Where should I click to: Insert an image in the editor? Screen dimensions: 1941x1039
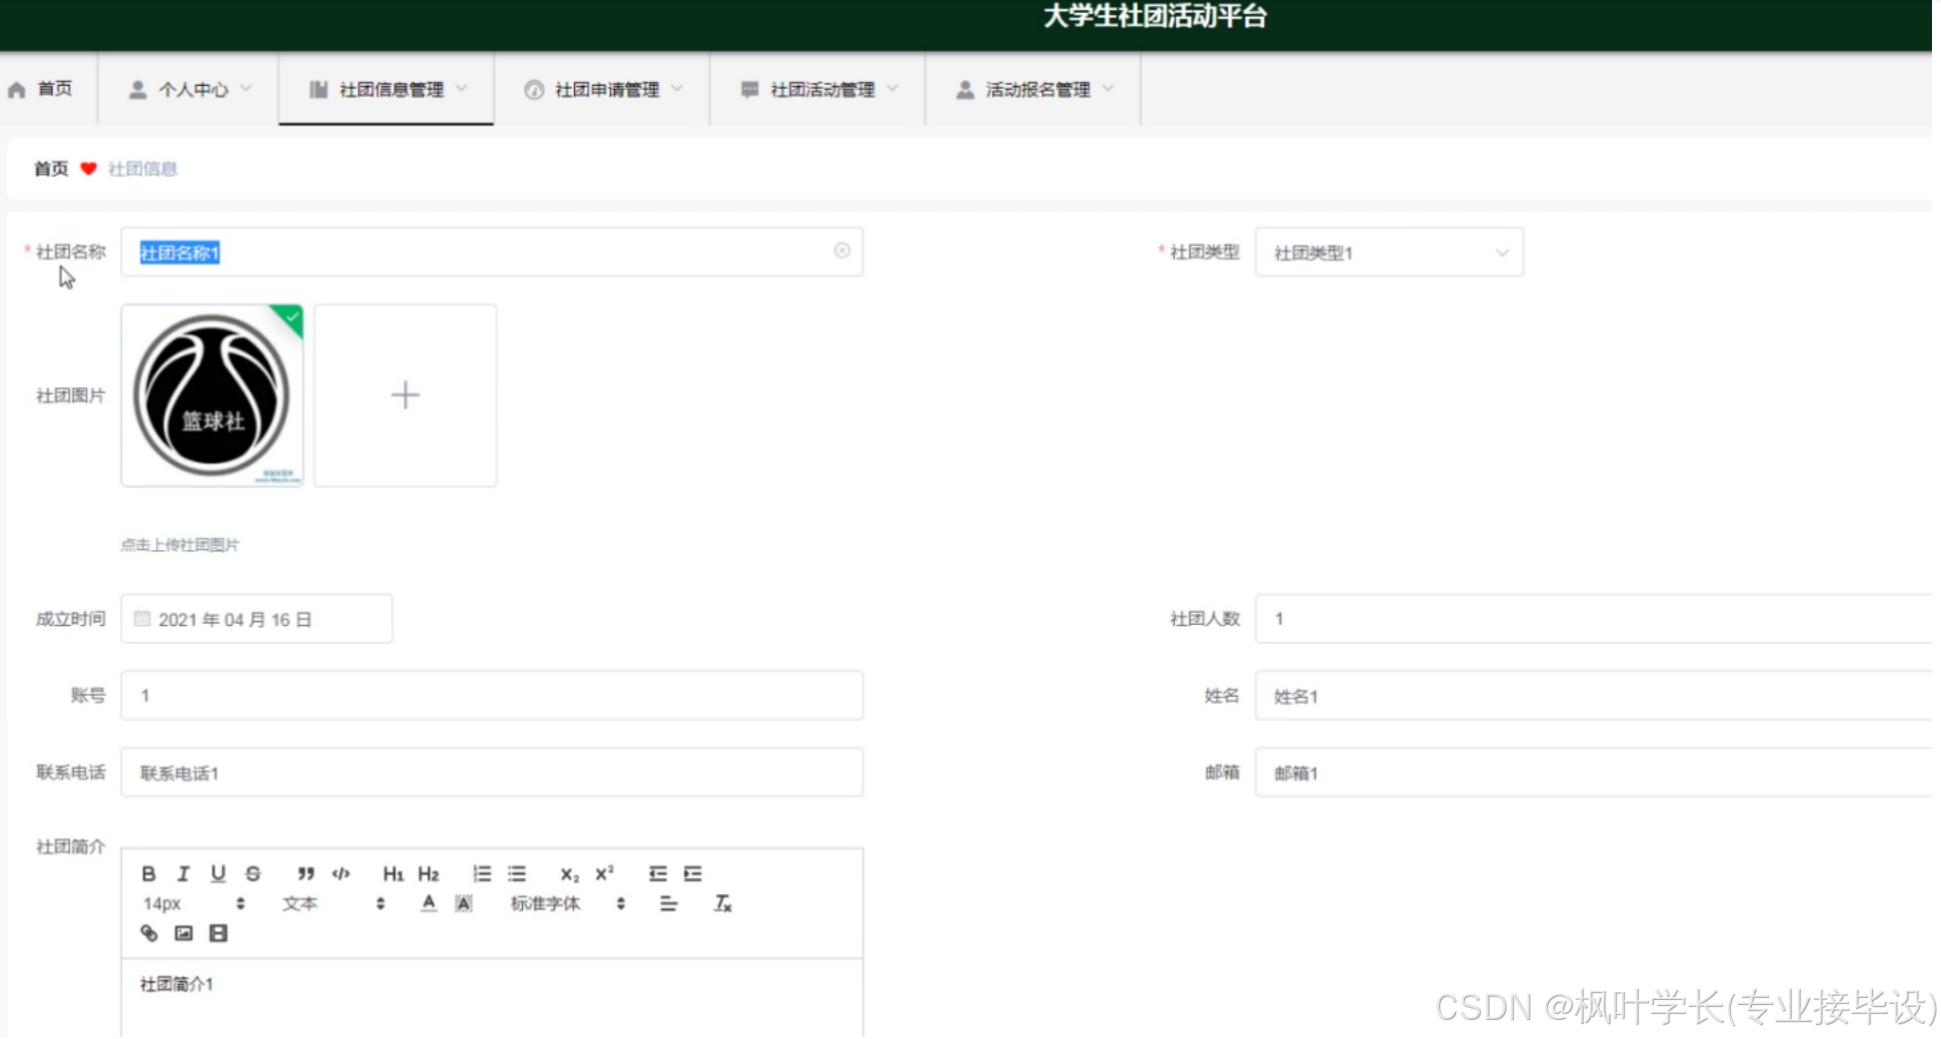[x=183, y=933]
